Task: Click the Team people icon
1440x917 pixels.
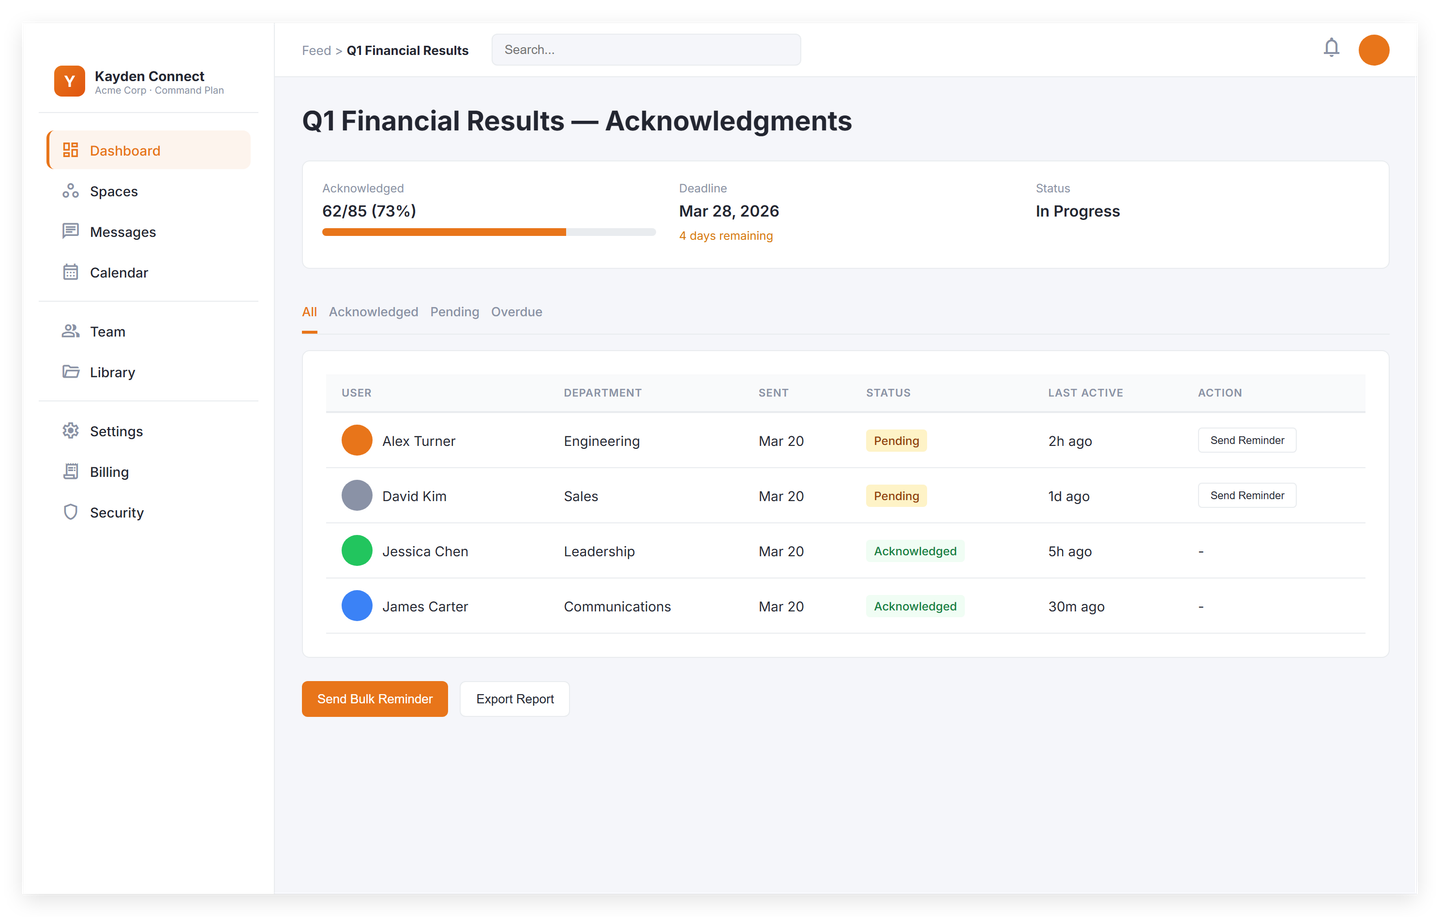Action: pos(70,331)
